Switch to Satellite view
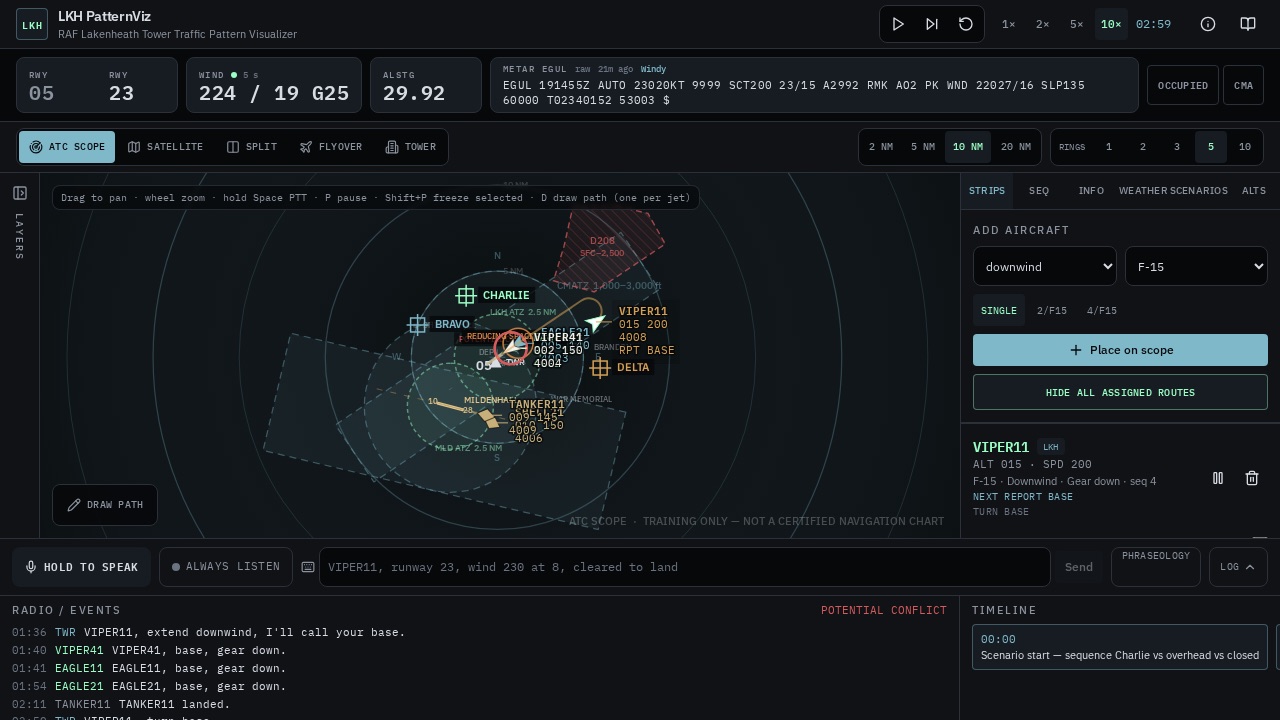This screenshot has width=1280, height=720. click(x=166, y=147)
